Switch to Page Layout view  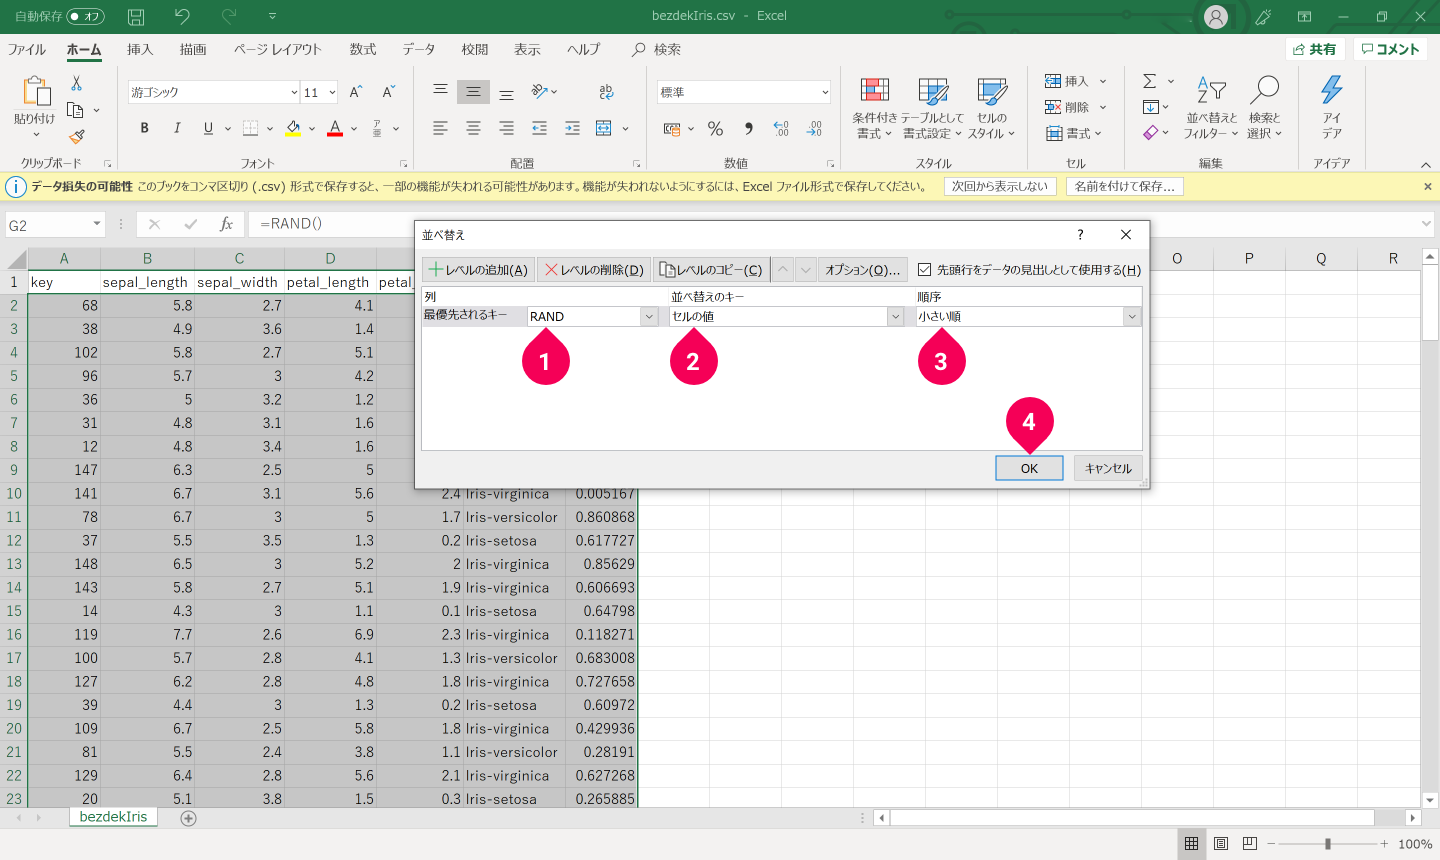click(1221, 844)
